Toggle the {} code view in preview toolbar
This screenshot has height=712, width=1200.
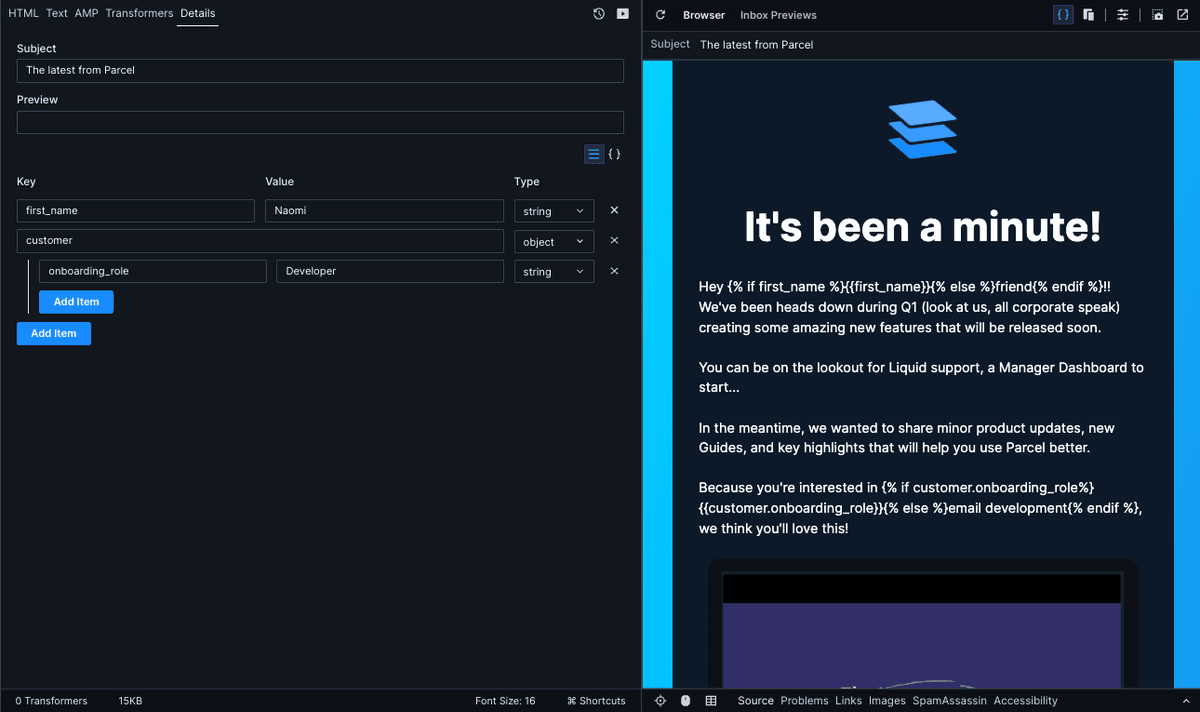click(1062, 14)
